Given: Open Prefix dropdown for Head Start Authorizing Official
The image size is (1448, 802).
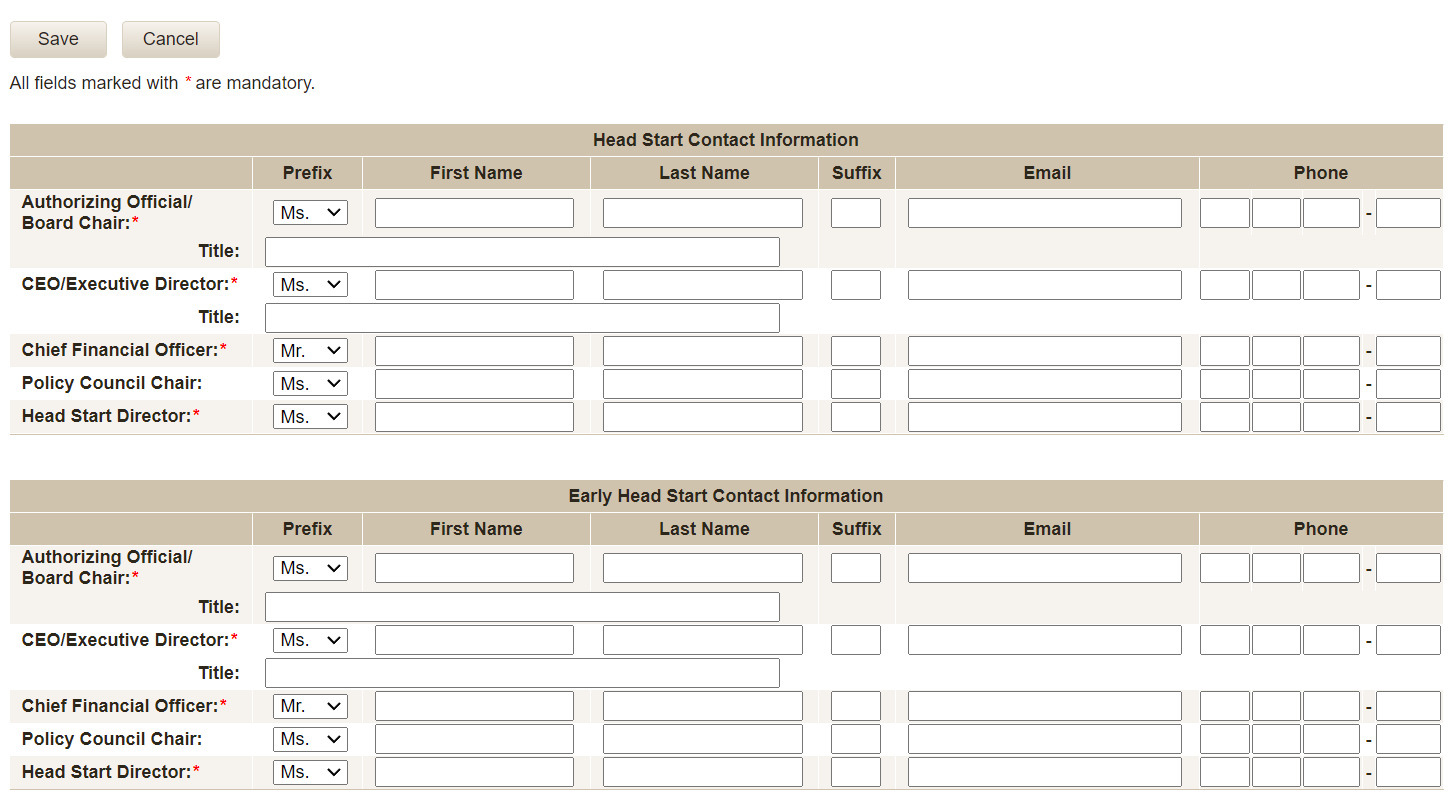Looking at the screenshot, I should pos(310,213).
